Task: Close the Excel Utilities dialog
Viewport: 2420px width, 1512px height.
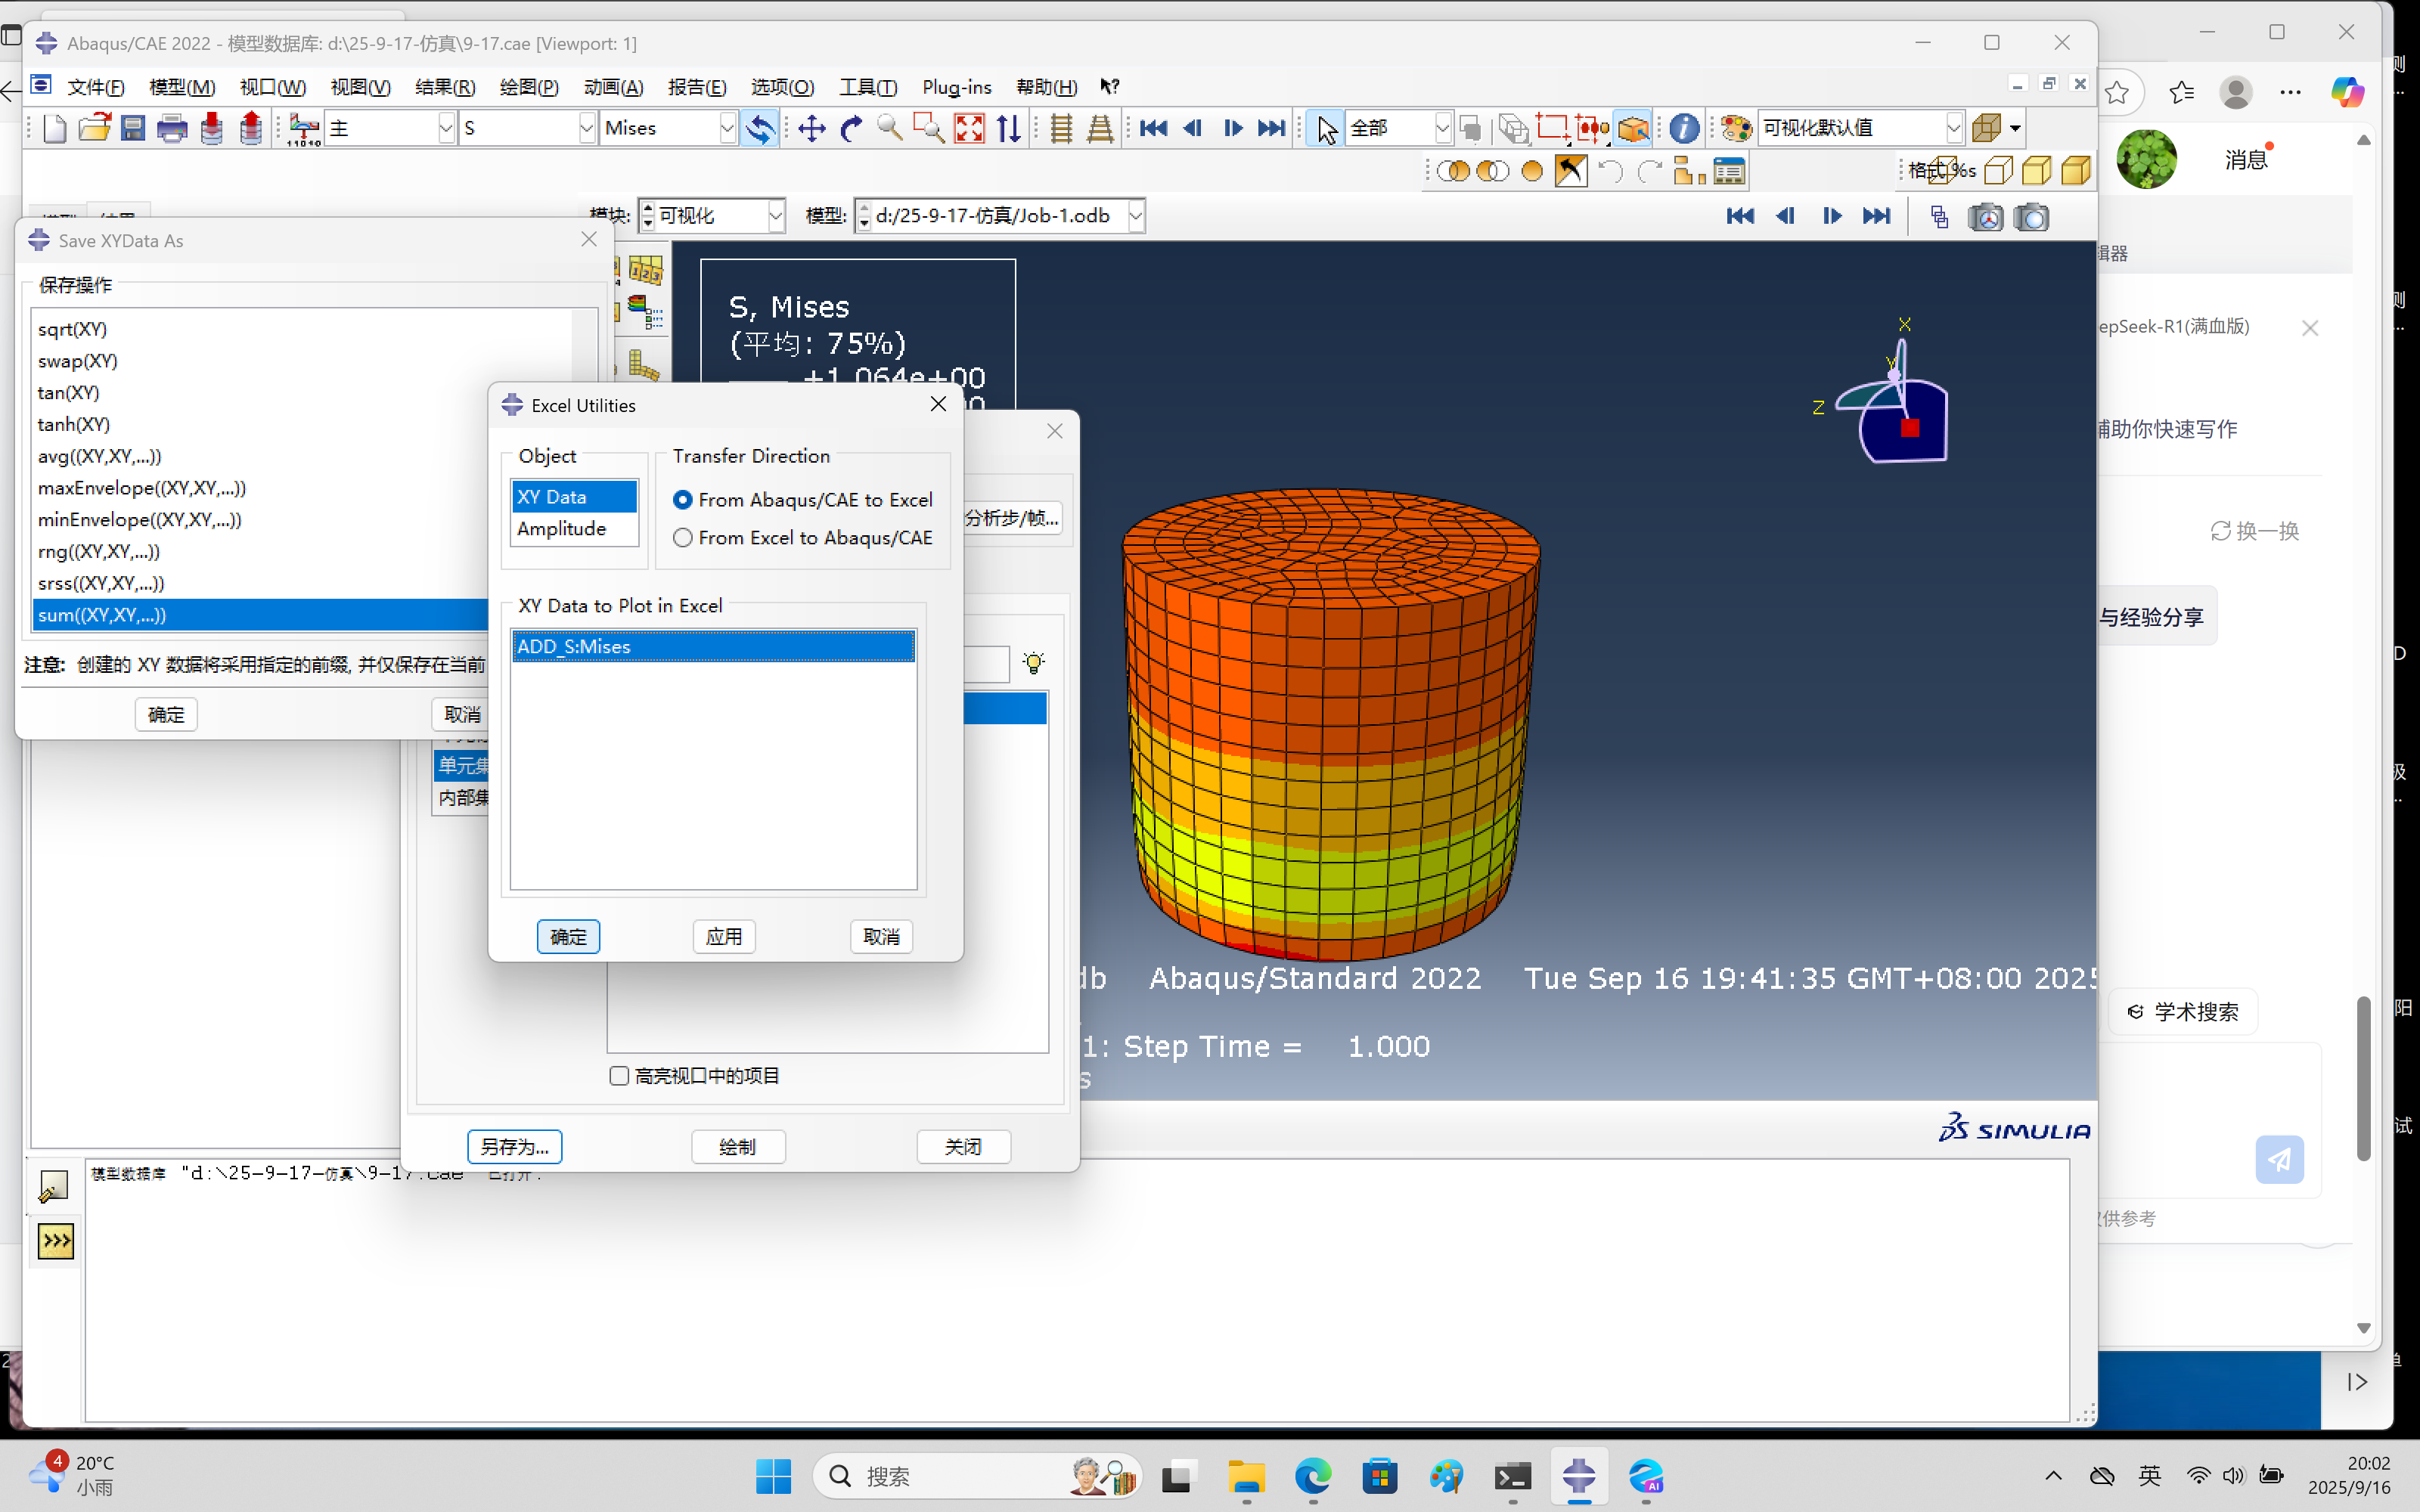Action: [938, 404]
